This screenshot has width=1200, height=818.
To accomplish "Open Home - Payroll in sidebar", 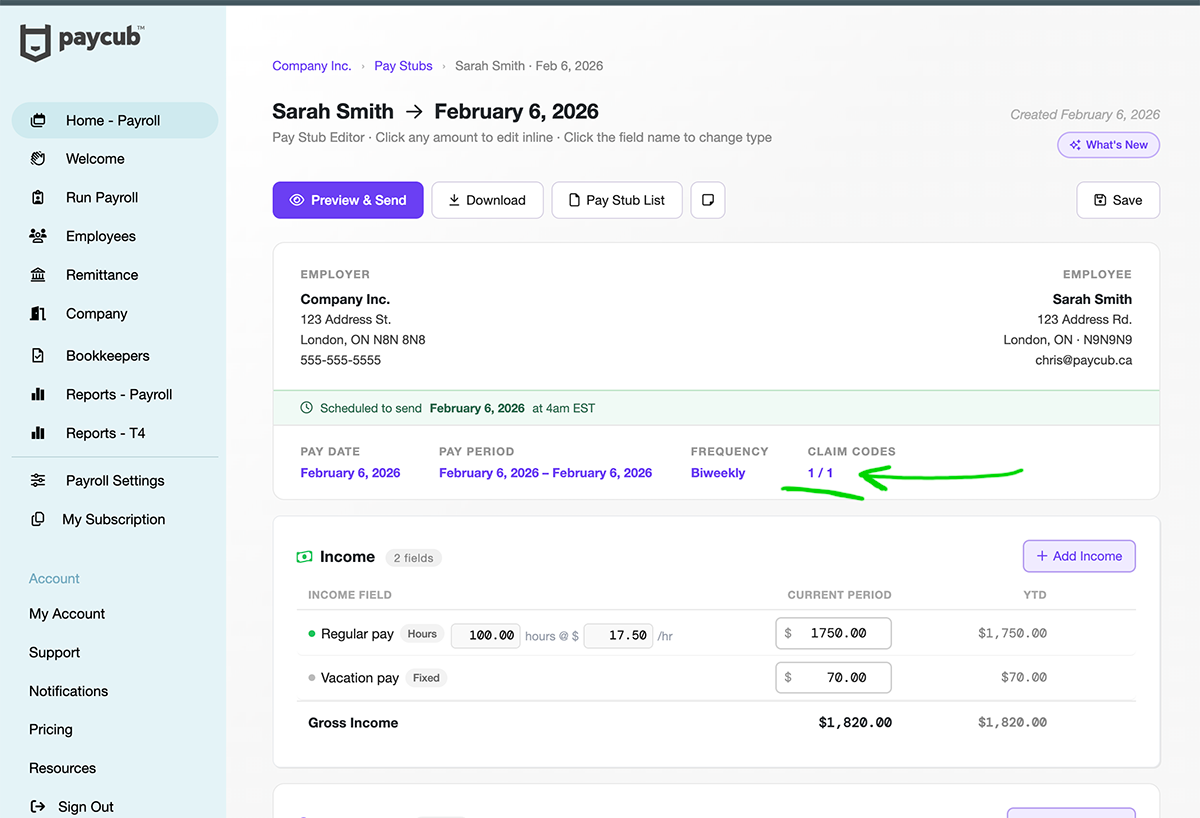I will 115,120.
